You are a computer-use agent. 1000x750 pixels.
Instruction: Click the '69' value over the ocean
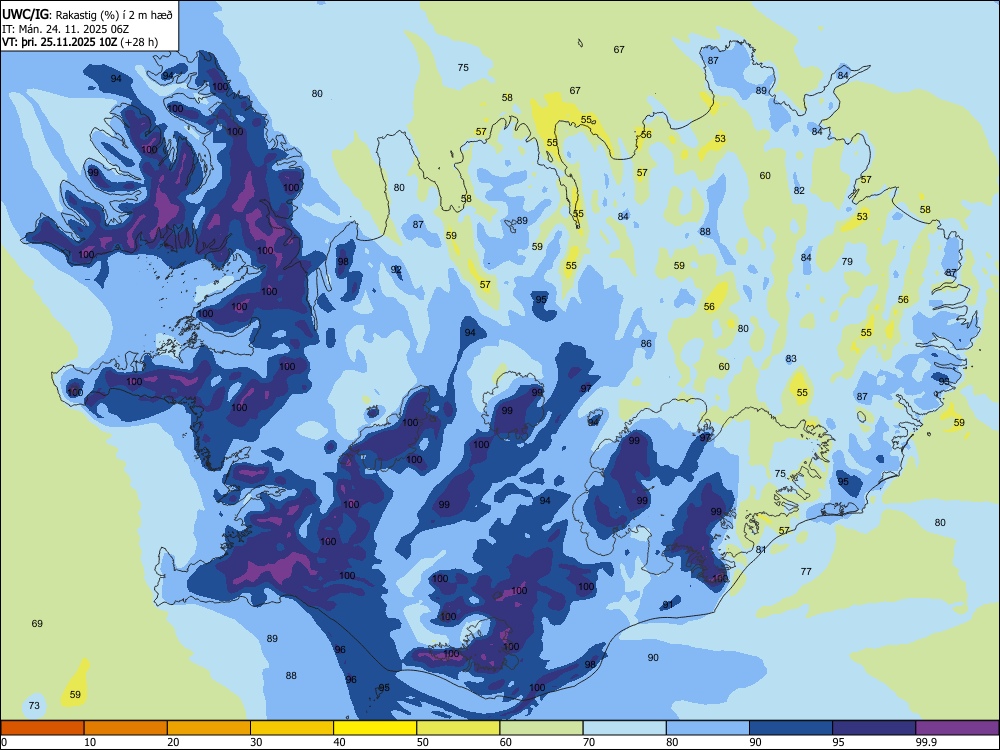37,623
